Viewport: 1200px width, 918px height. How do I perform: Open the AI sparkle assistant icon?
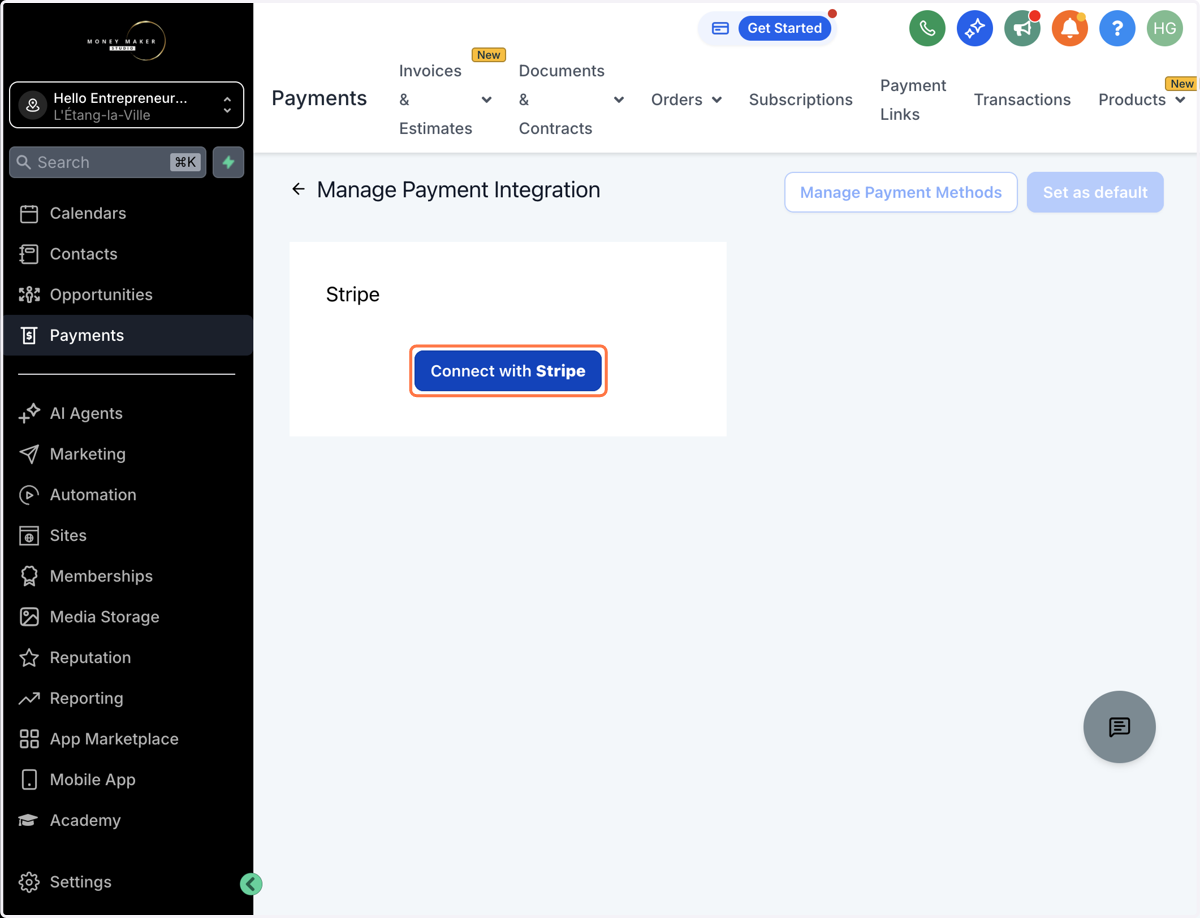pos(974,28)
